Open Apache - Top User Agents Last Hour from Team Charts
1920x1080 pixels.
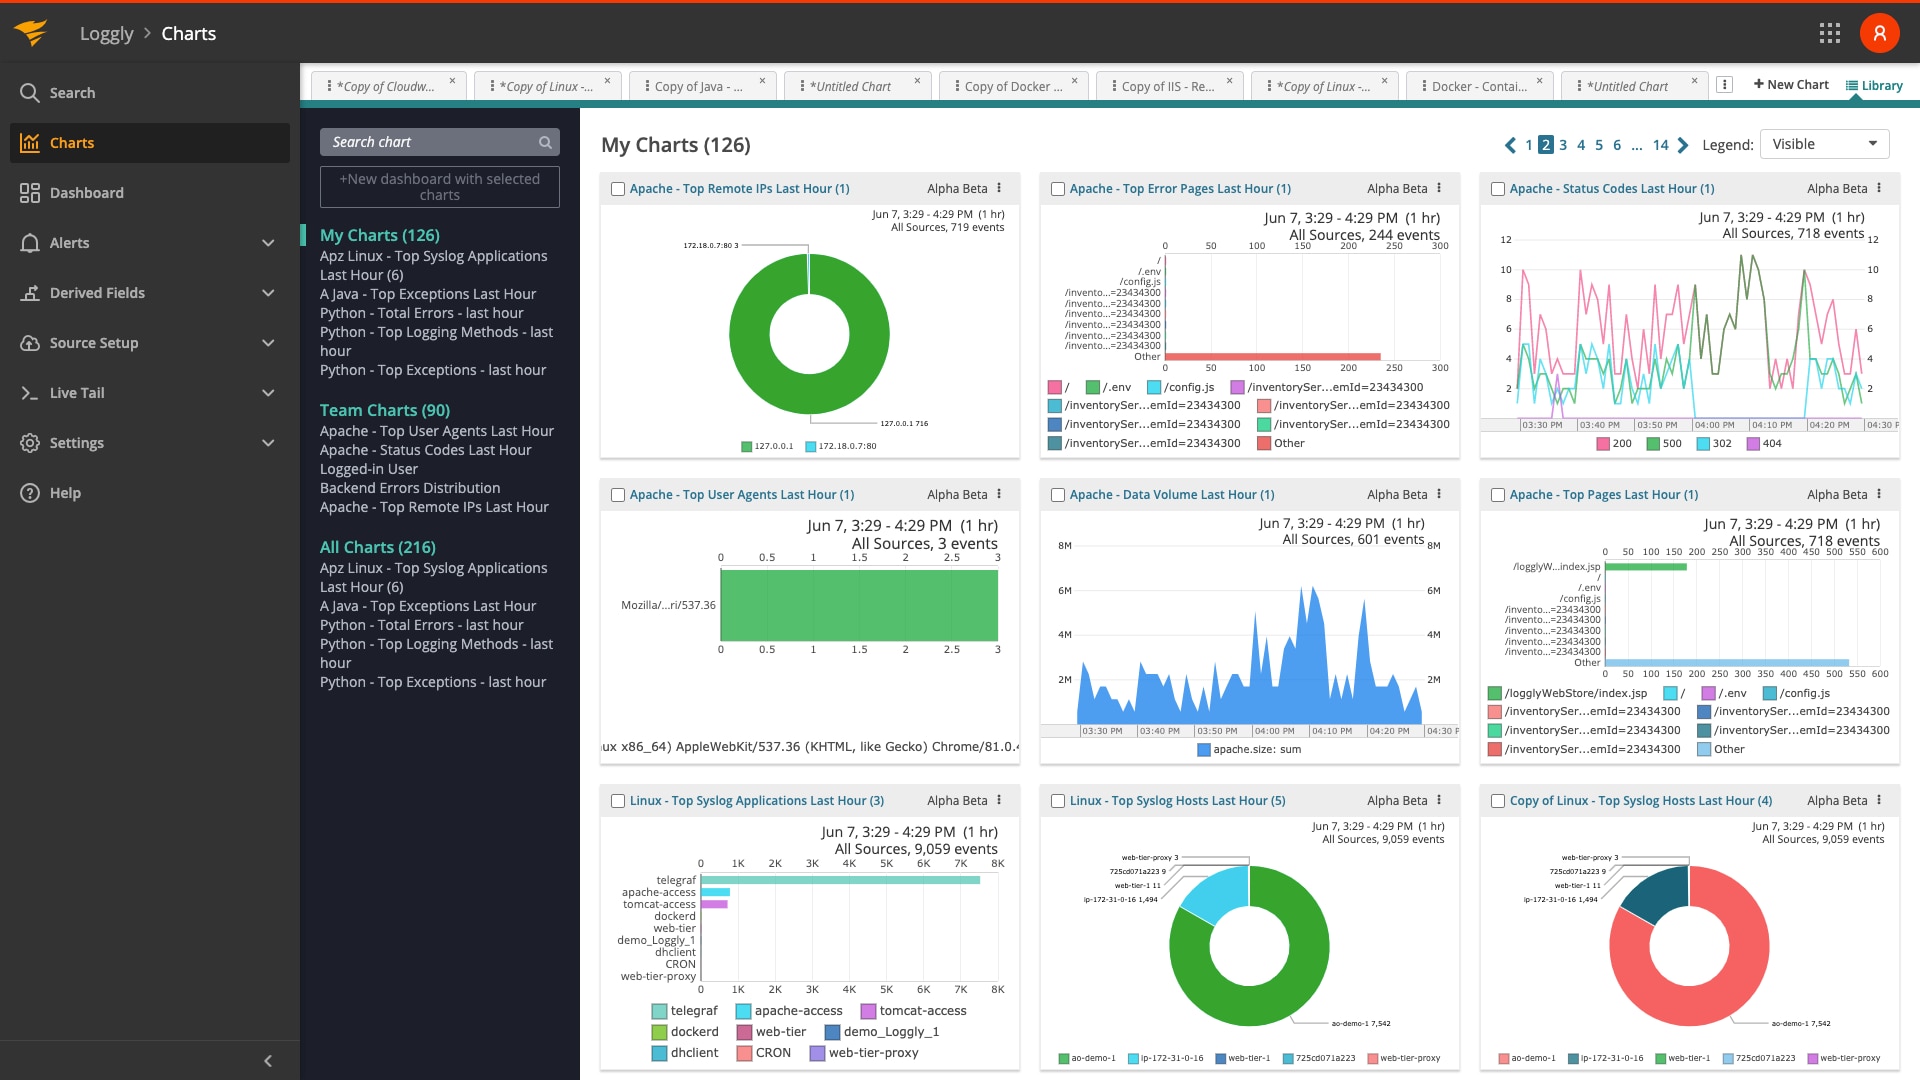coord(437,430)
